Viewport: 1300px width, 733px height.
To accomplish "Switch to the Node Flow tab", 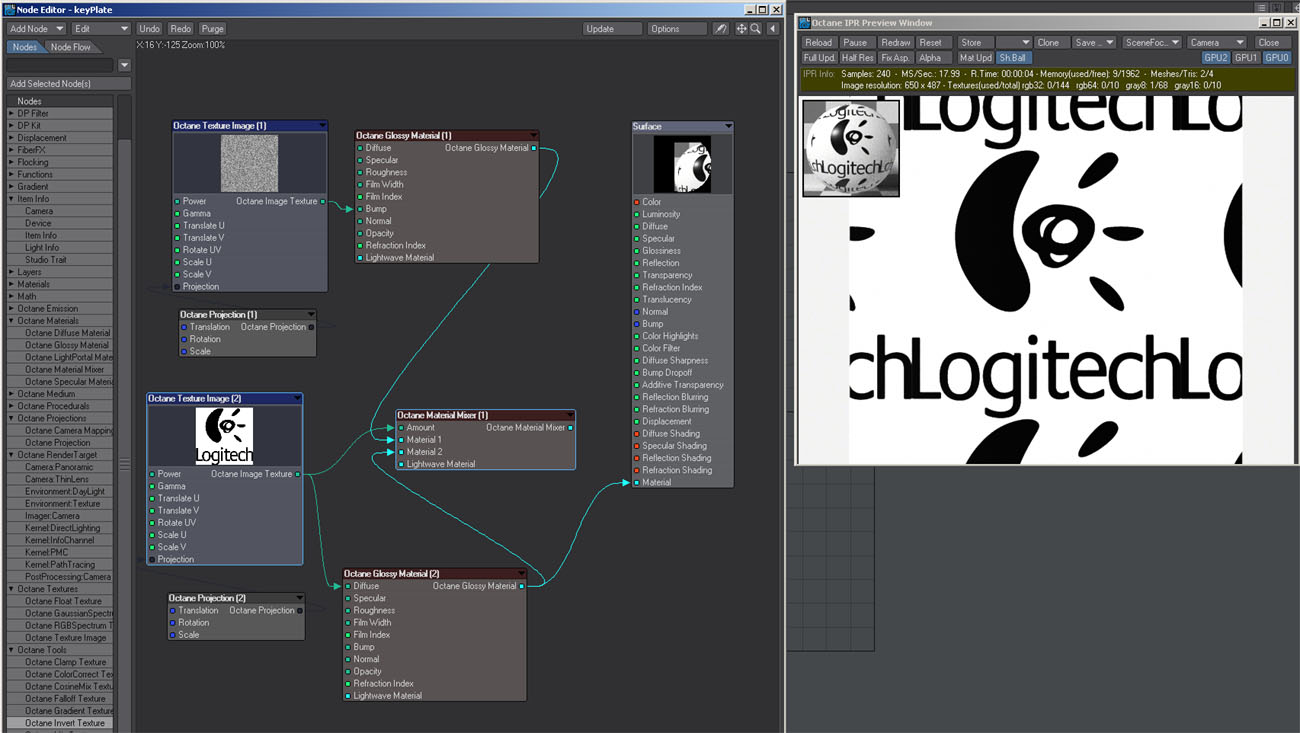I will coord(71,47).
